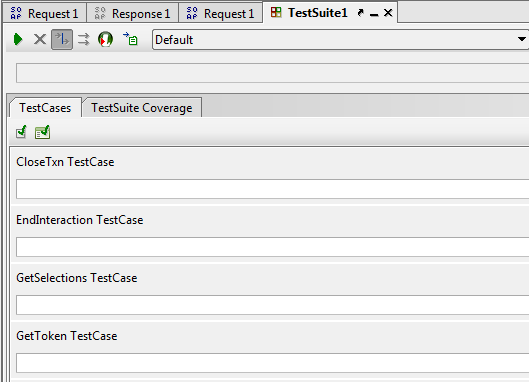Select the EndInteraction TestCase entry
Image resolution: width=529 pixels, height=382 pixels.
coord(80,220)
